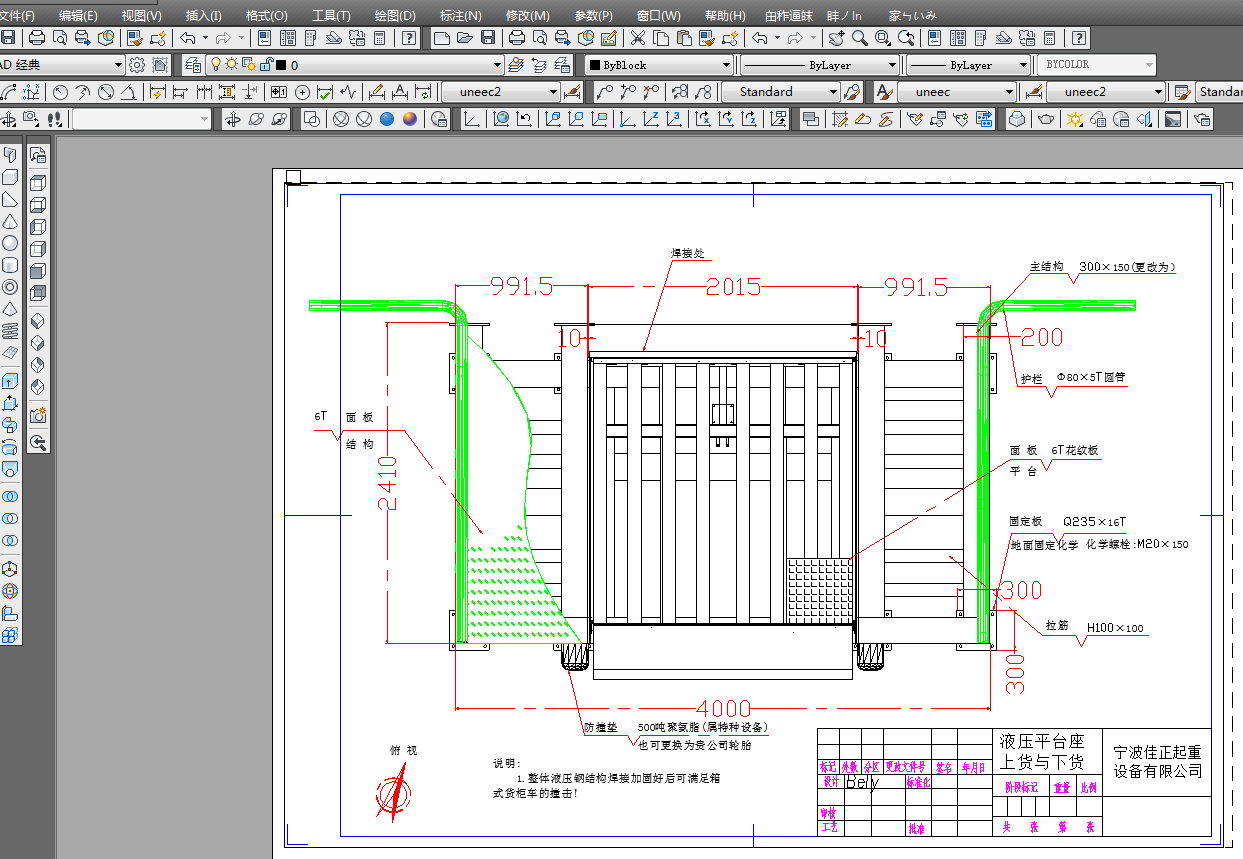Image resolution: width=1243 pixels, height=859 pixels.
Task: Click the Layer Properties Manager icon
Action: coord(193,65)
